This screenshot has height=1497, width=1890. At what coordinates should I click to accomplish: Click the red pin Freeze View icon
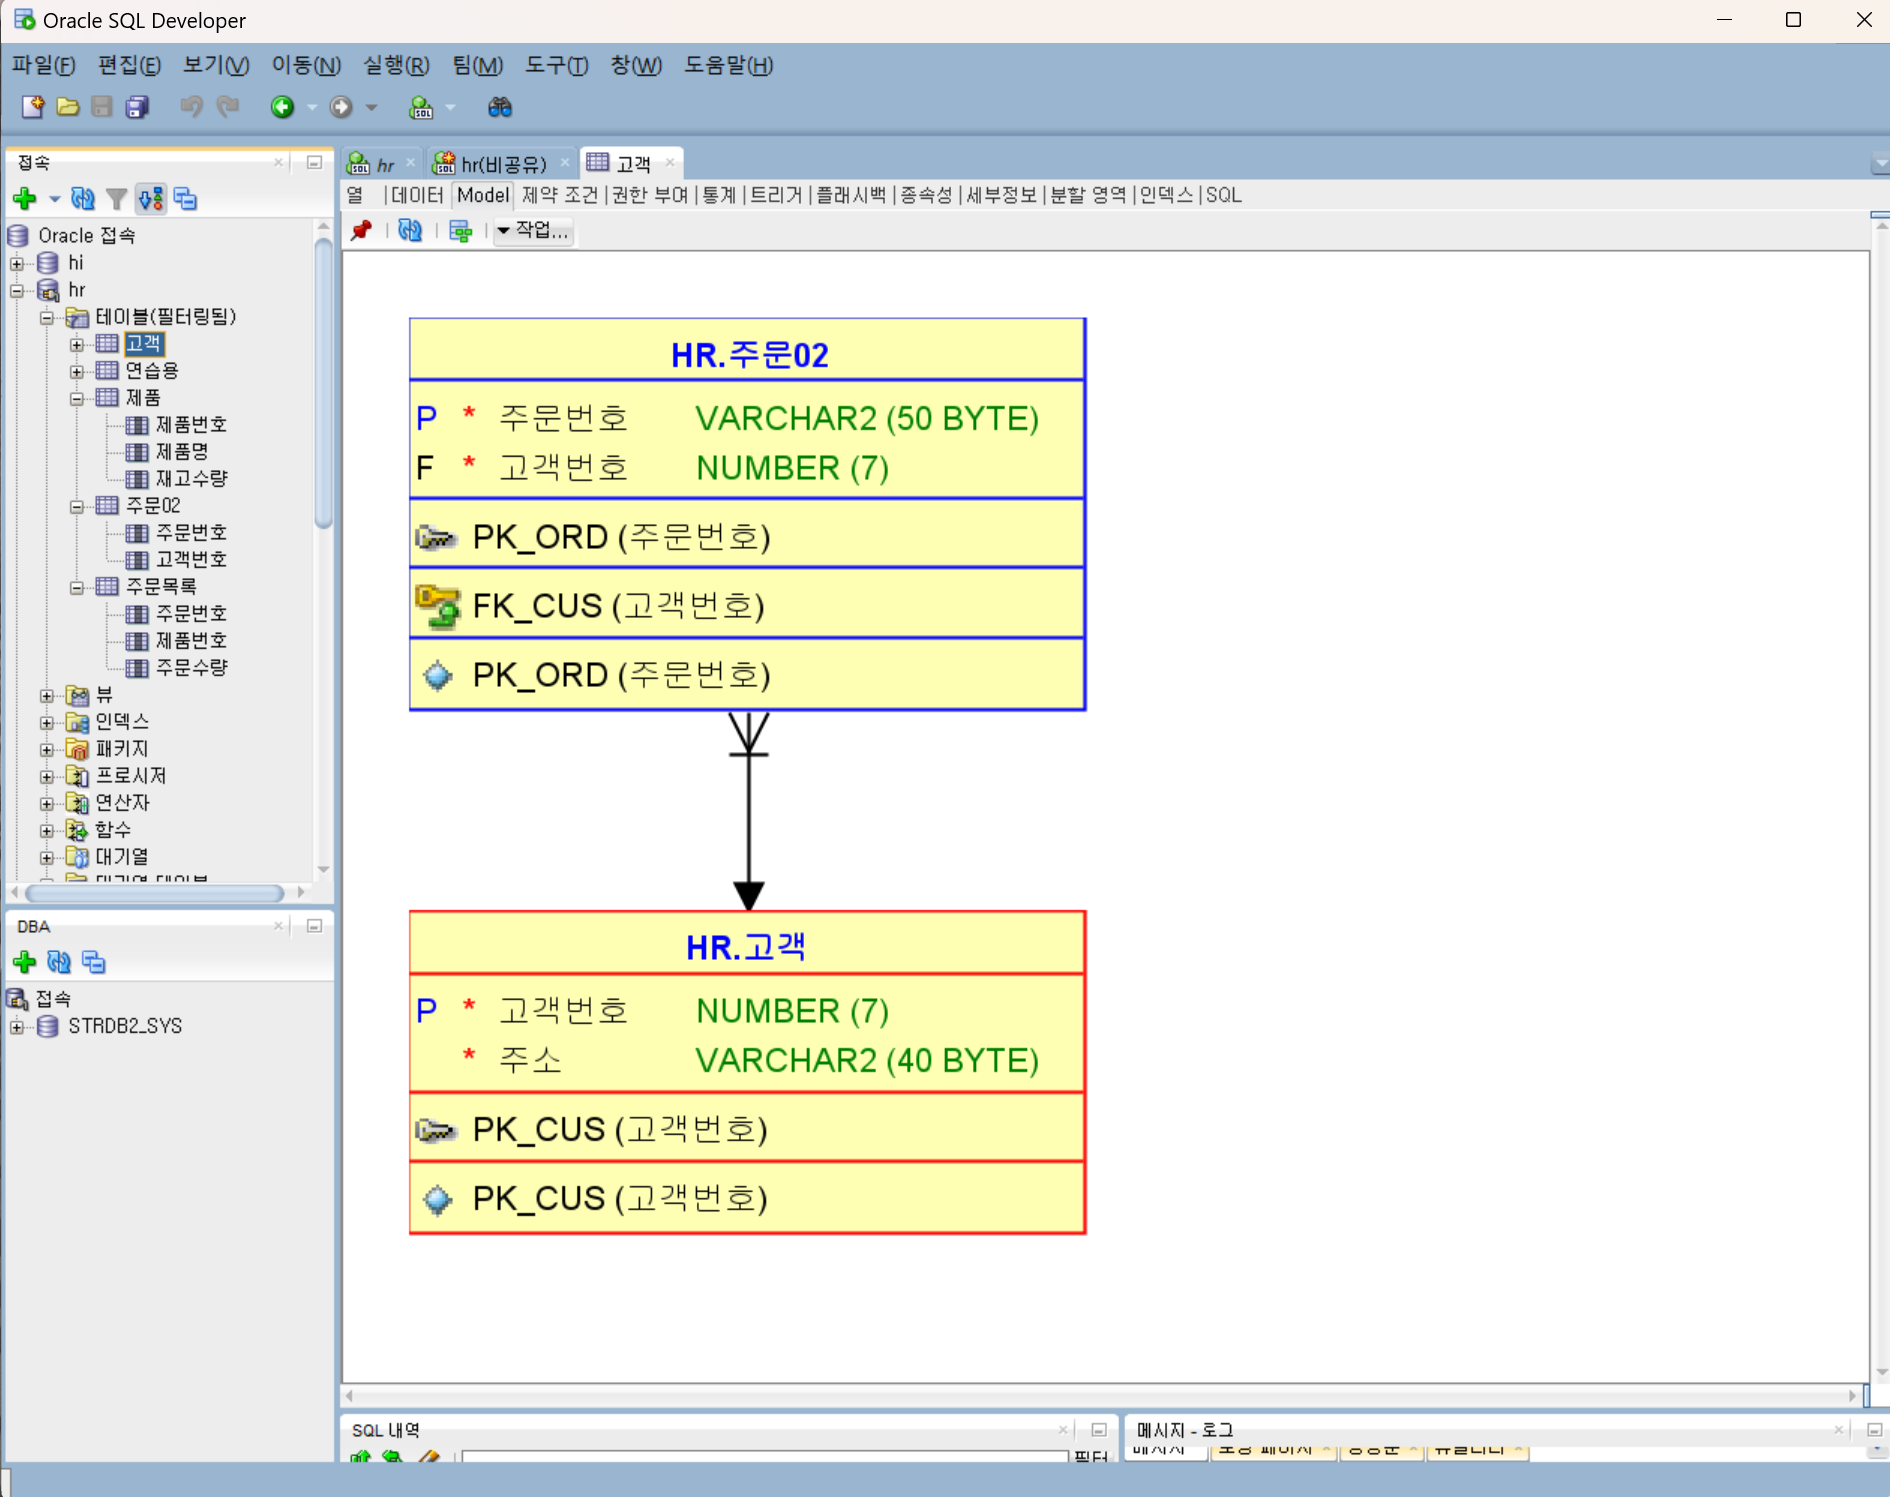coord(362,231)
